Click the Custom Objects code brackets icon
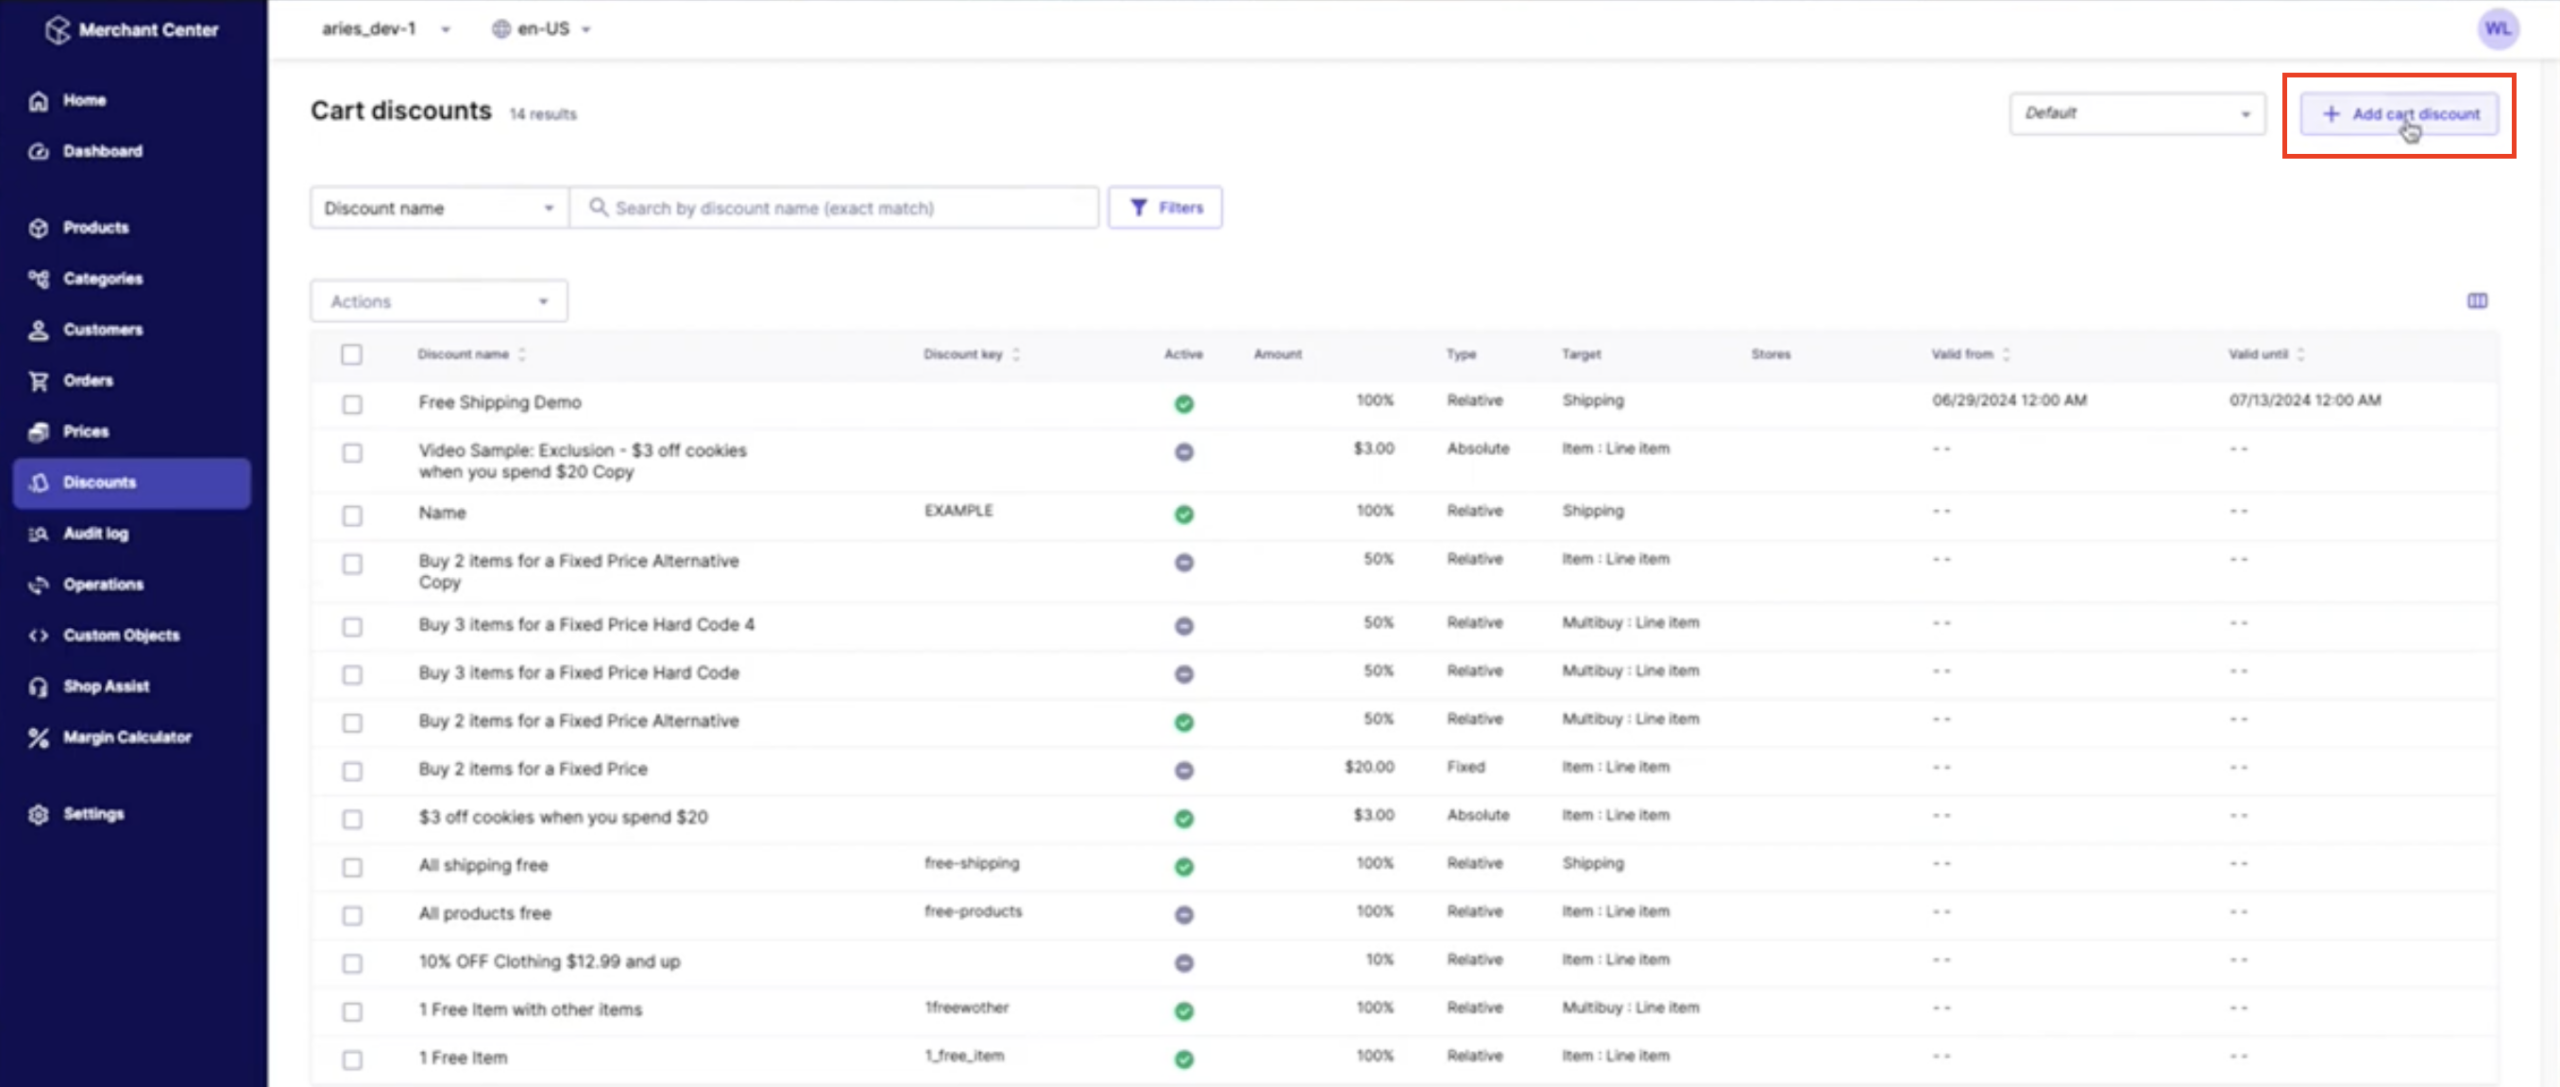 click(x=39, y=636)
